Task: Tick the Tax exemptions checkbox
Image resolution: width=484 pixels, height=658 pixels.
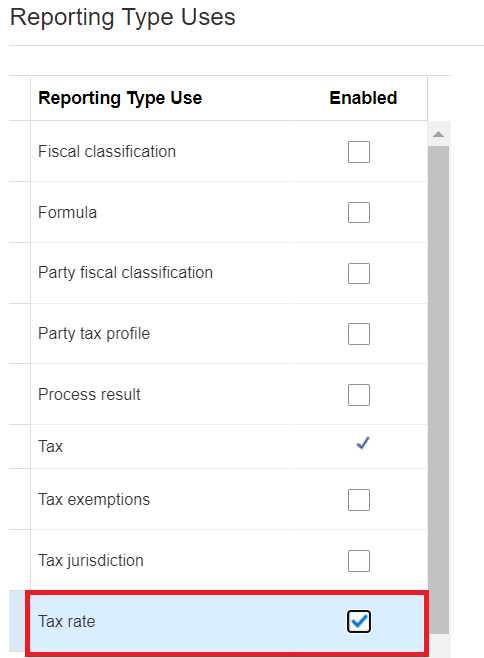Action: coord(358,500)
